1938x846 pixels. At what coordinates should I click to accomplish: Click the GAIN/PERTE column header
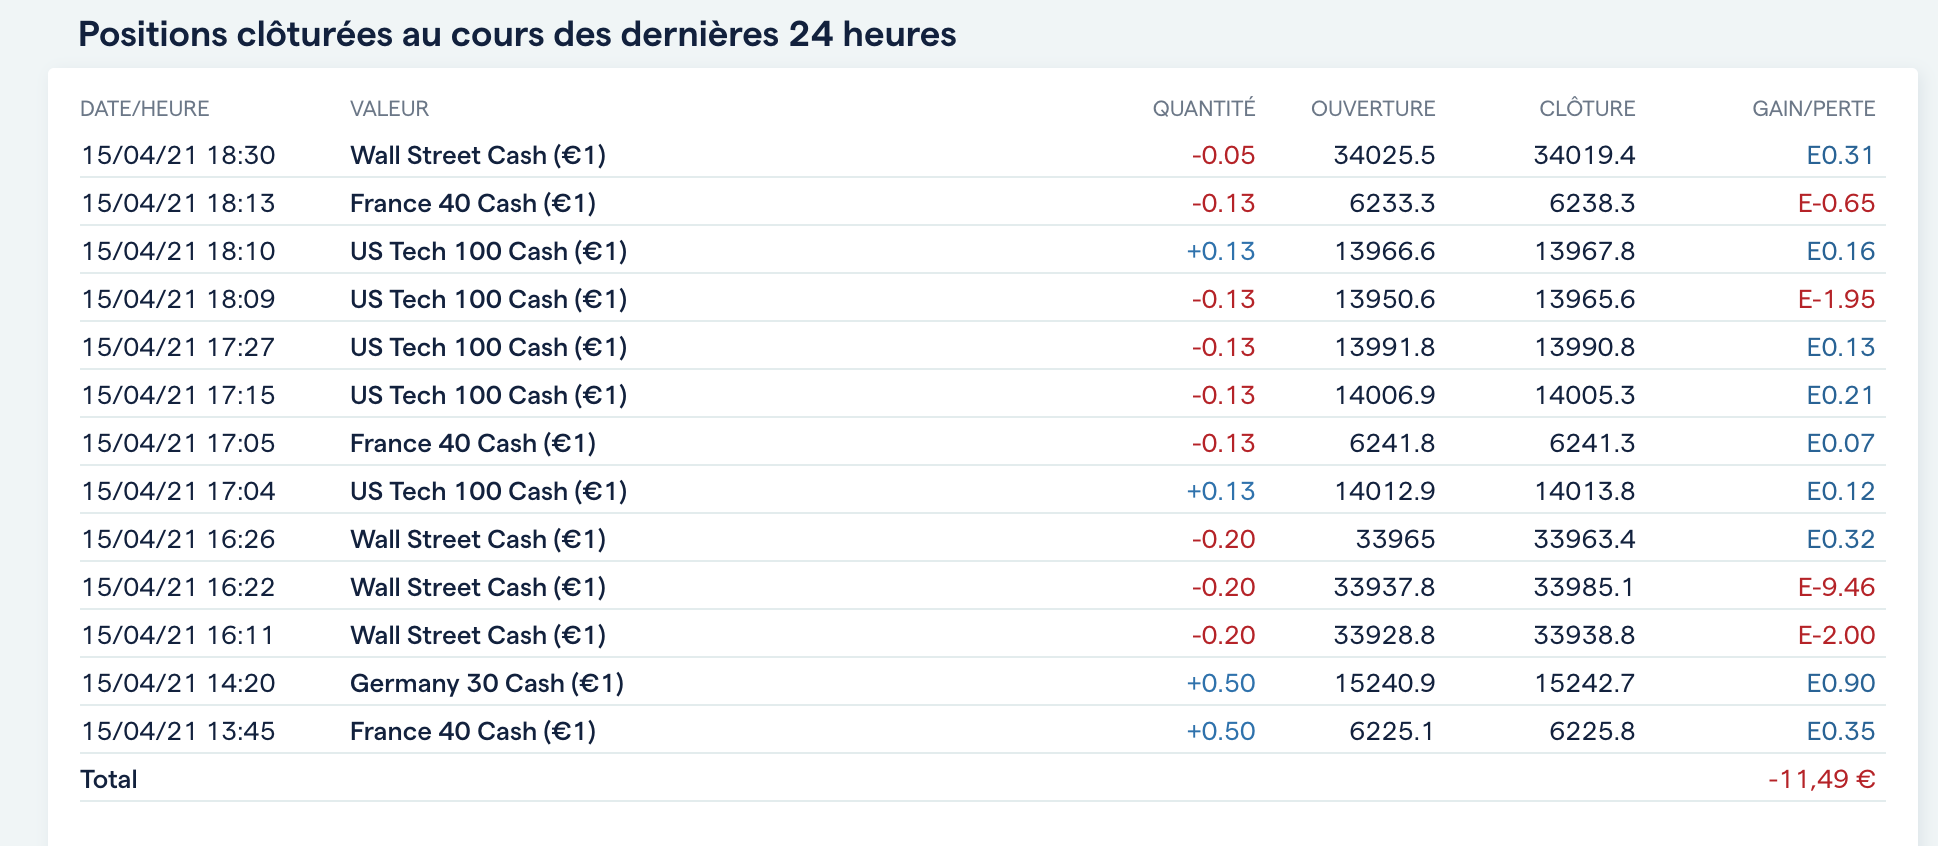click(x=1813, y=109)
